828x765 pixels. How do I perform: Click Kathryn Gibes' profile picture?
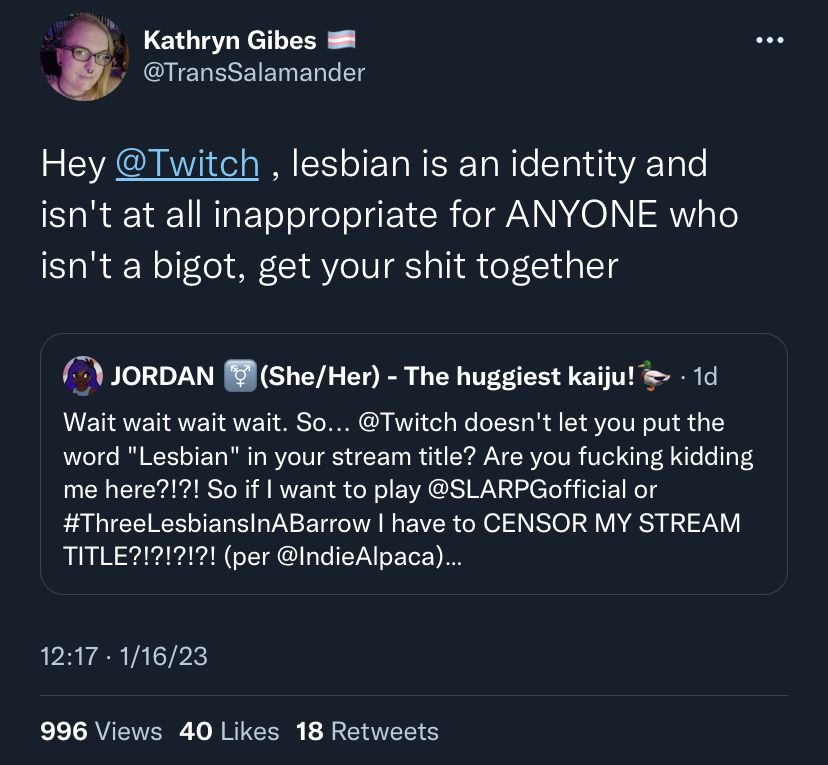[x=84, y=56]
